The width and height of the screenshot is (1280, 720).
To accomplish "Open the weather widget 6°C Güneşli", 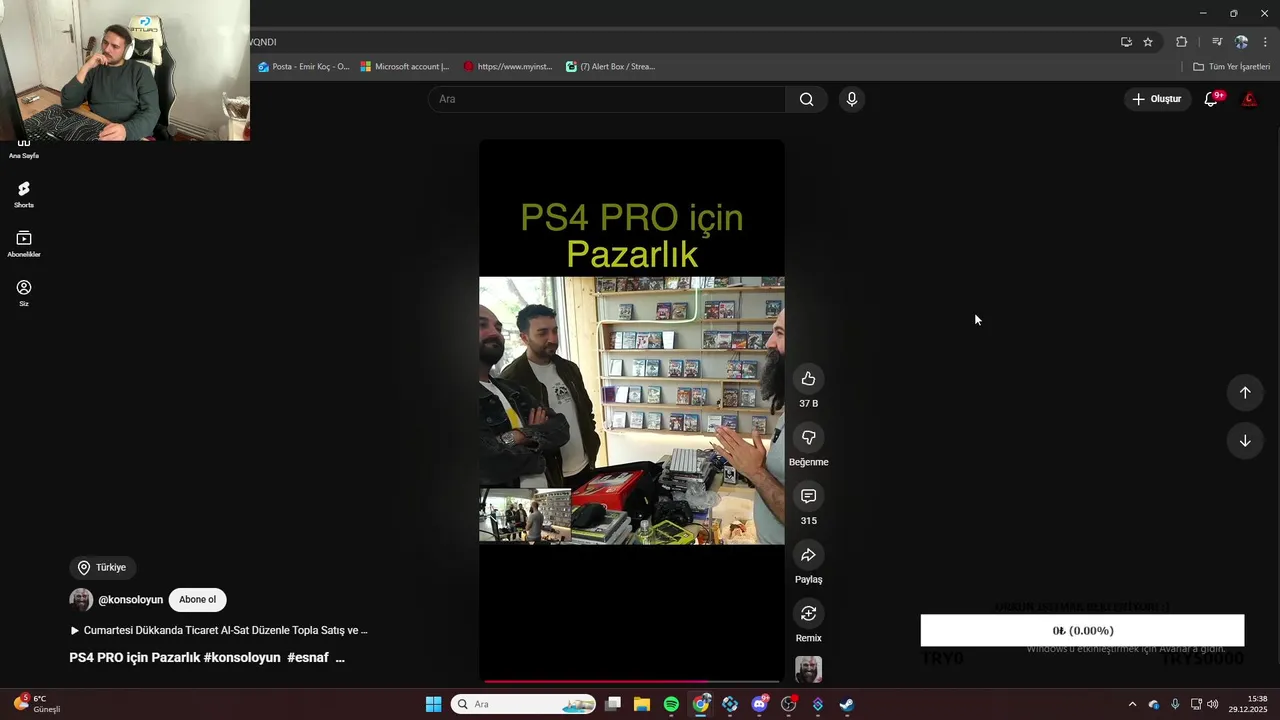I will (x=37, y=704).
